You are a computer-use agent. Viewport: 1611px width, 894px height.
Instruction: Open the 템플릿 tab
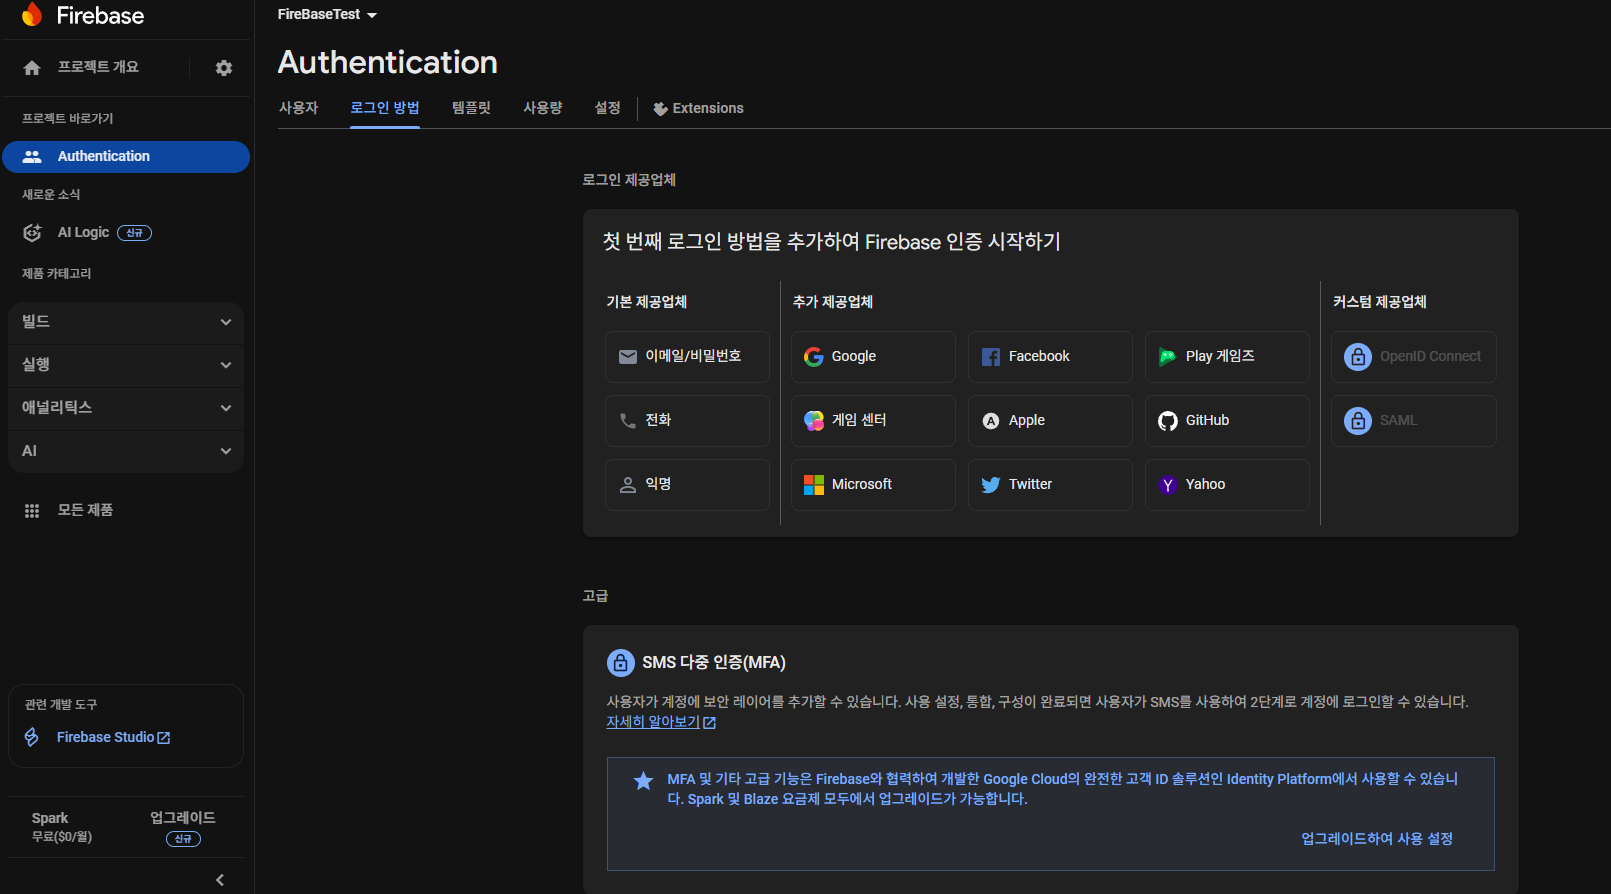(471, 108)
